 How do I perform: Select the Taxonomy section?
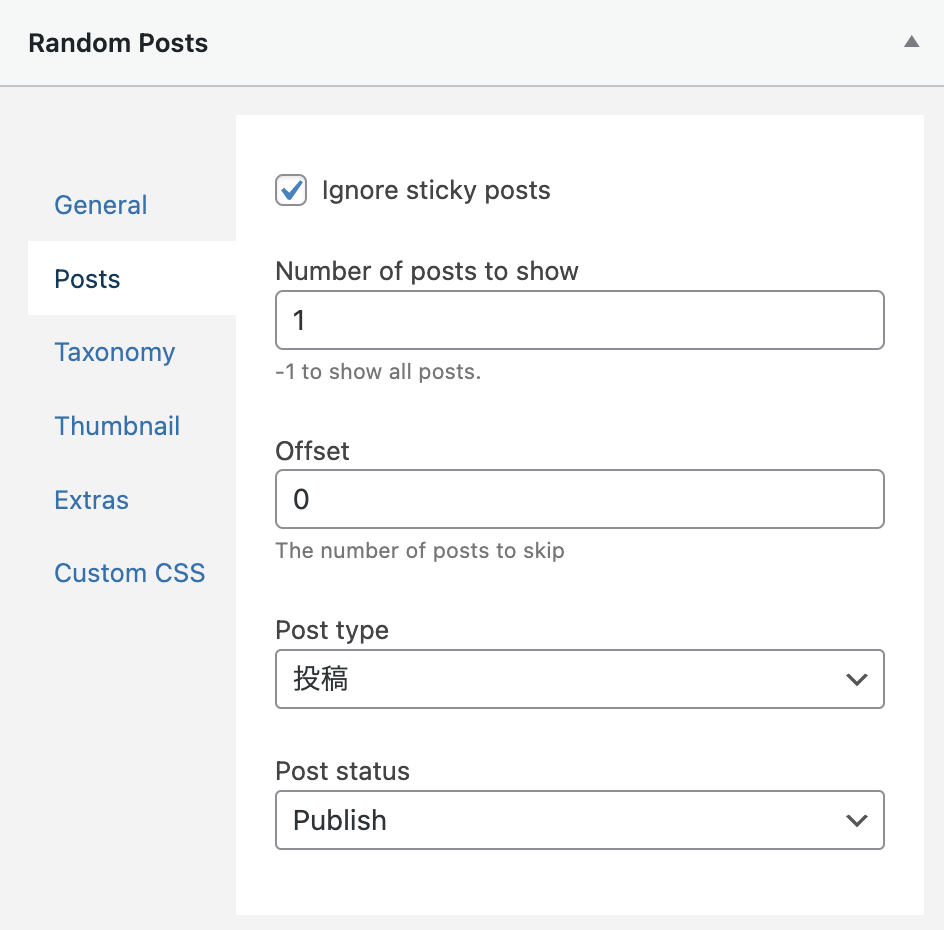pyautogui.click(x=114, y=352)
